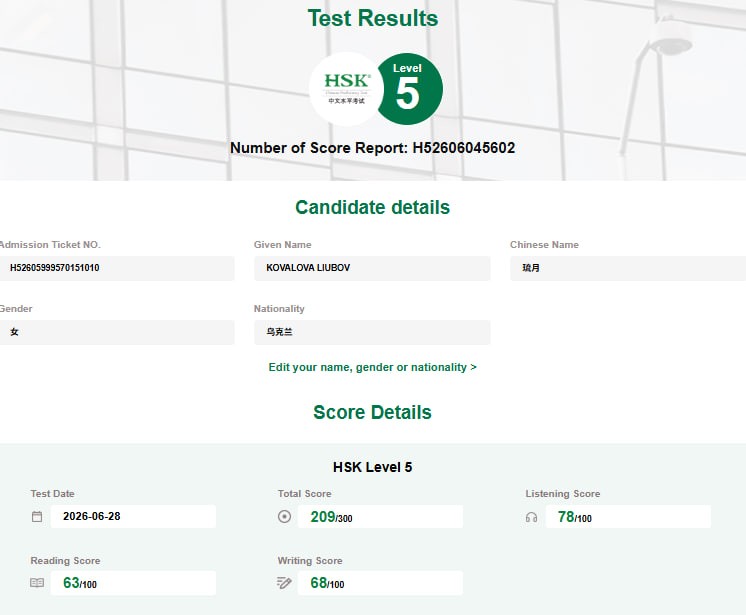Click the 'Candidate details' heading

click(x=373, y=207)
